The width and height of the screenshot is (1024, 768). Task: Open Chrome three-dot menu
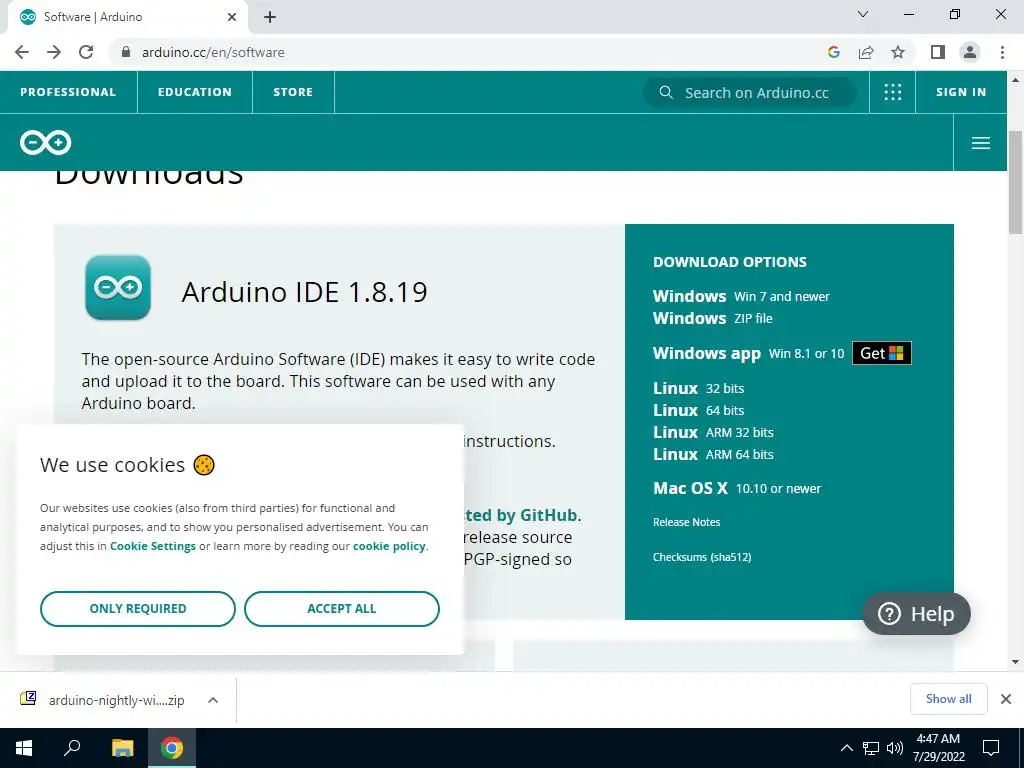click(x=1002, y=52)
